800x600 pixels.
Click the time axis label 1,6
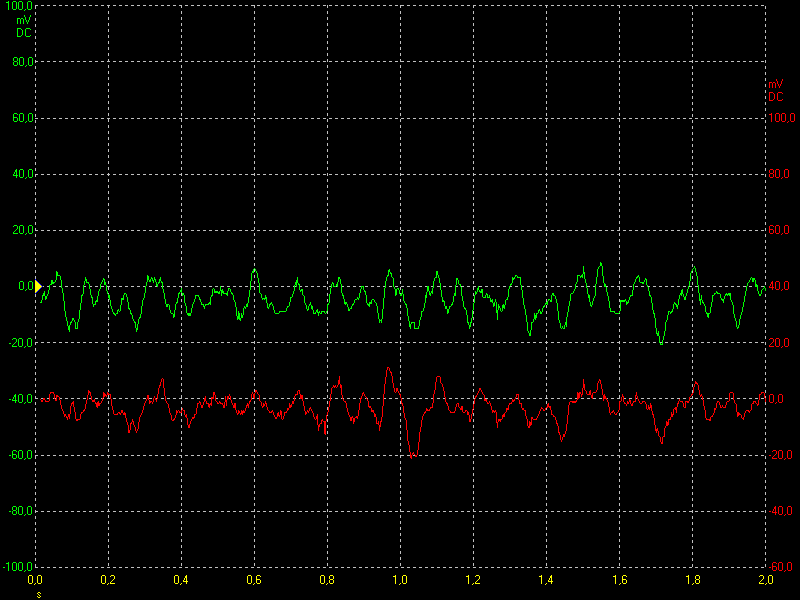click(x=619, y=580)
